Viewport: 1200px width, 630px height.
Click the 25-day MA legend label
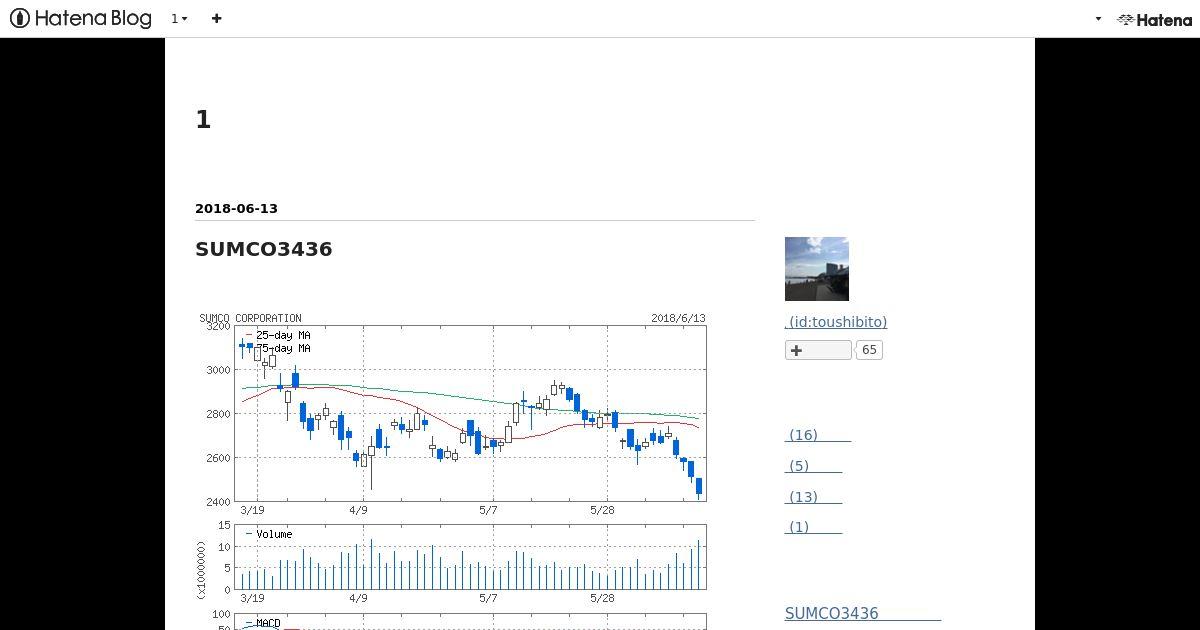click(x=283, y=335)
